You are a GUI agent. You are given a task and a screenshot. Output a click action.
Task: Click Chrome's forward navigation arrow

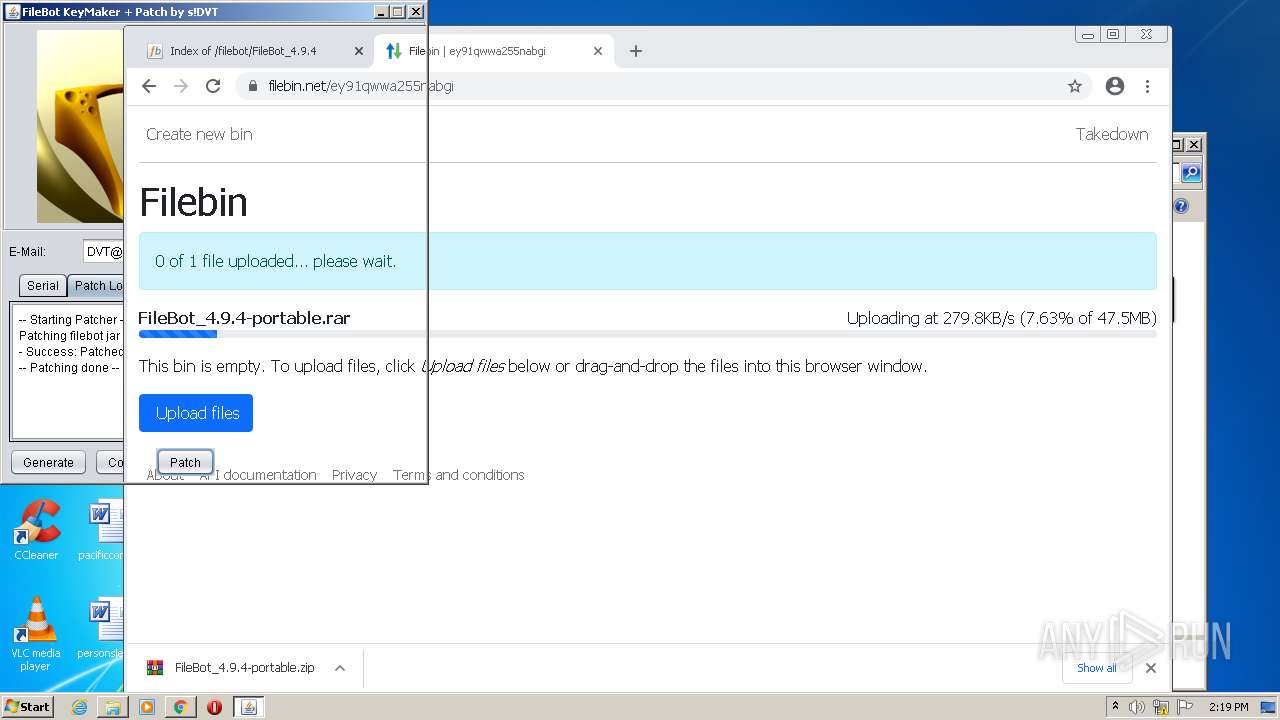point(181,86)
